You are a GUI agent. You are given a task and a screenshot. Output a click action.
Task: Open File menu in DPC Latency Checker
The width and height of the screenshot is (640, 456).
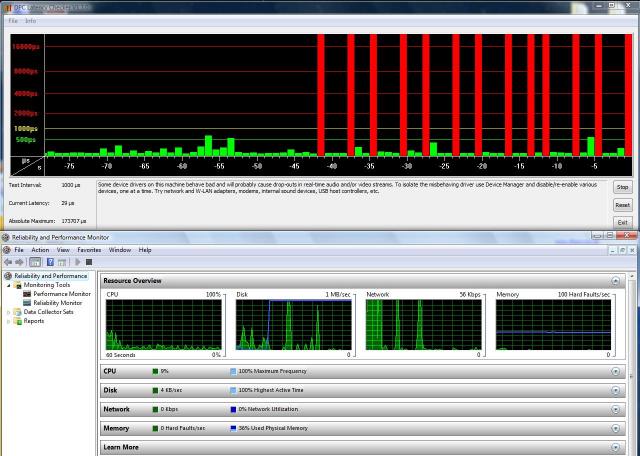coord(13,20)
